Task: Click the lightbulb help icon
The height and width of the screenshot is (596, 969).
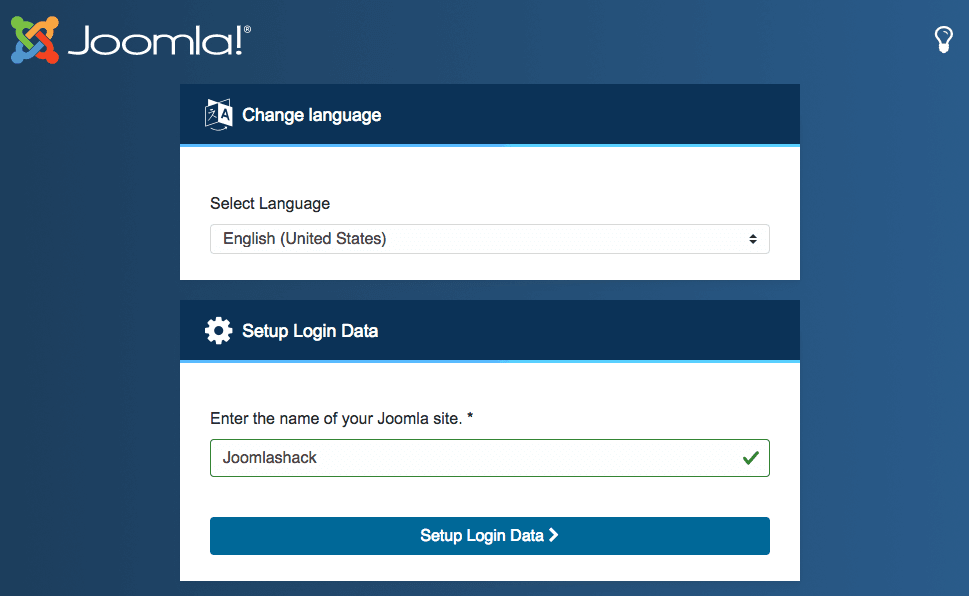Action: 943,40
